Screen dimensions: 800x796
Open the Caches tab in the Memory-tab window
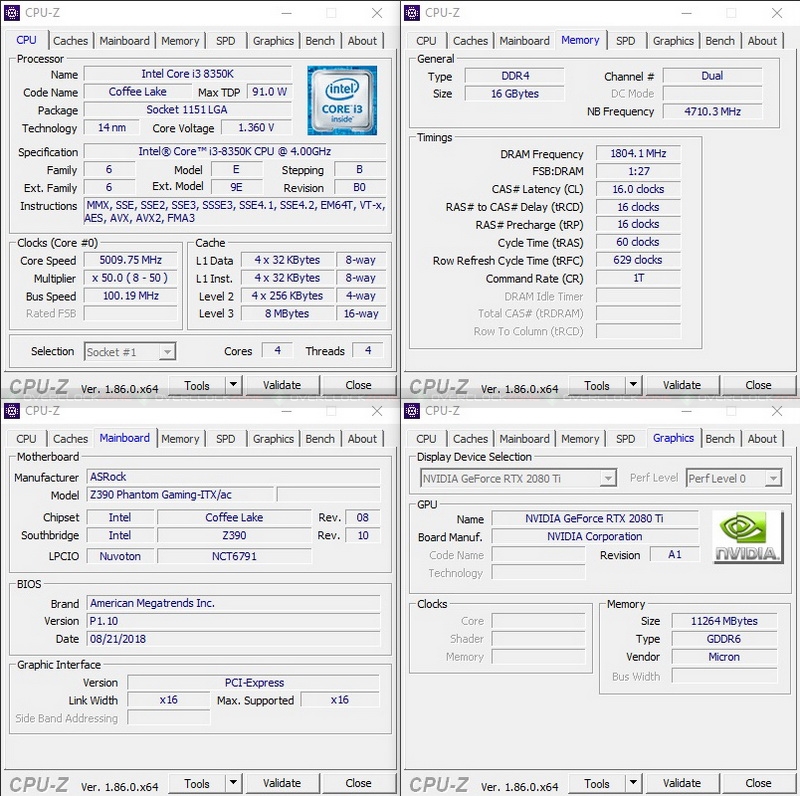click(x=470, y=41)
